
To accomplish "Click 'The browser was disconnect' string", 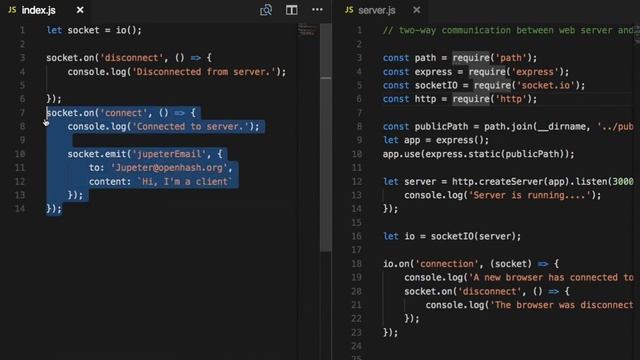I will [561, 305].
